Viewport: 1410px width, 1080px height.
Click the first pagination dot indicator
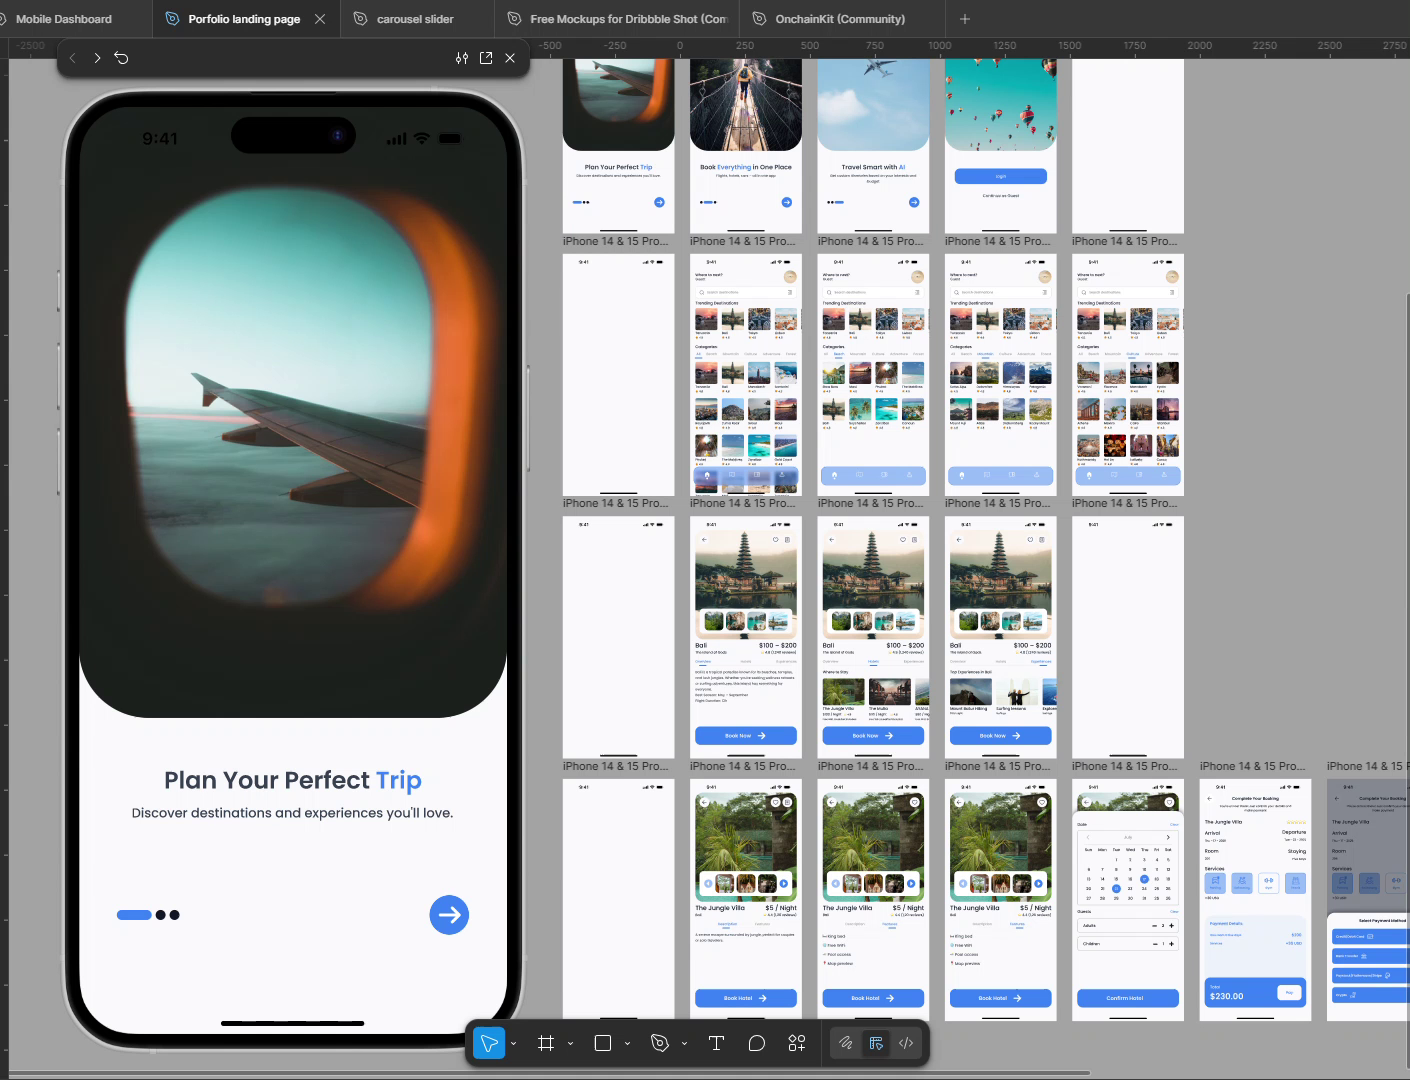click(x=134, y=915)
